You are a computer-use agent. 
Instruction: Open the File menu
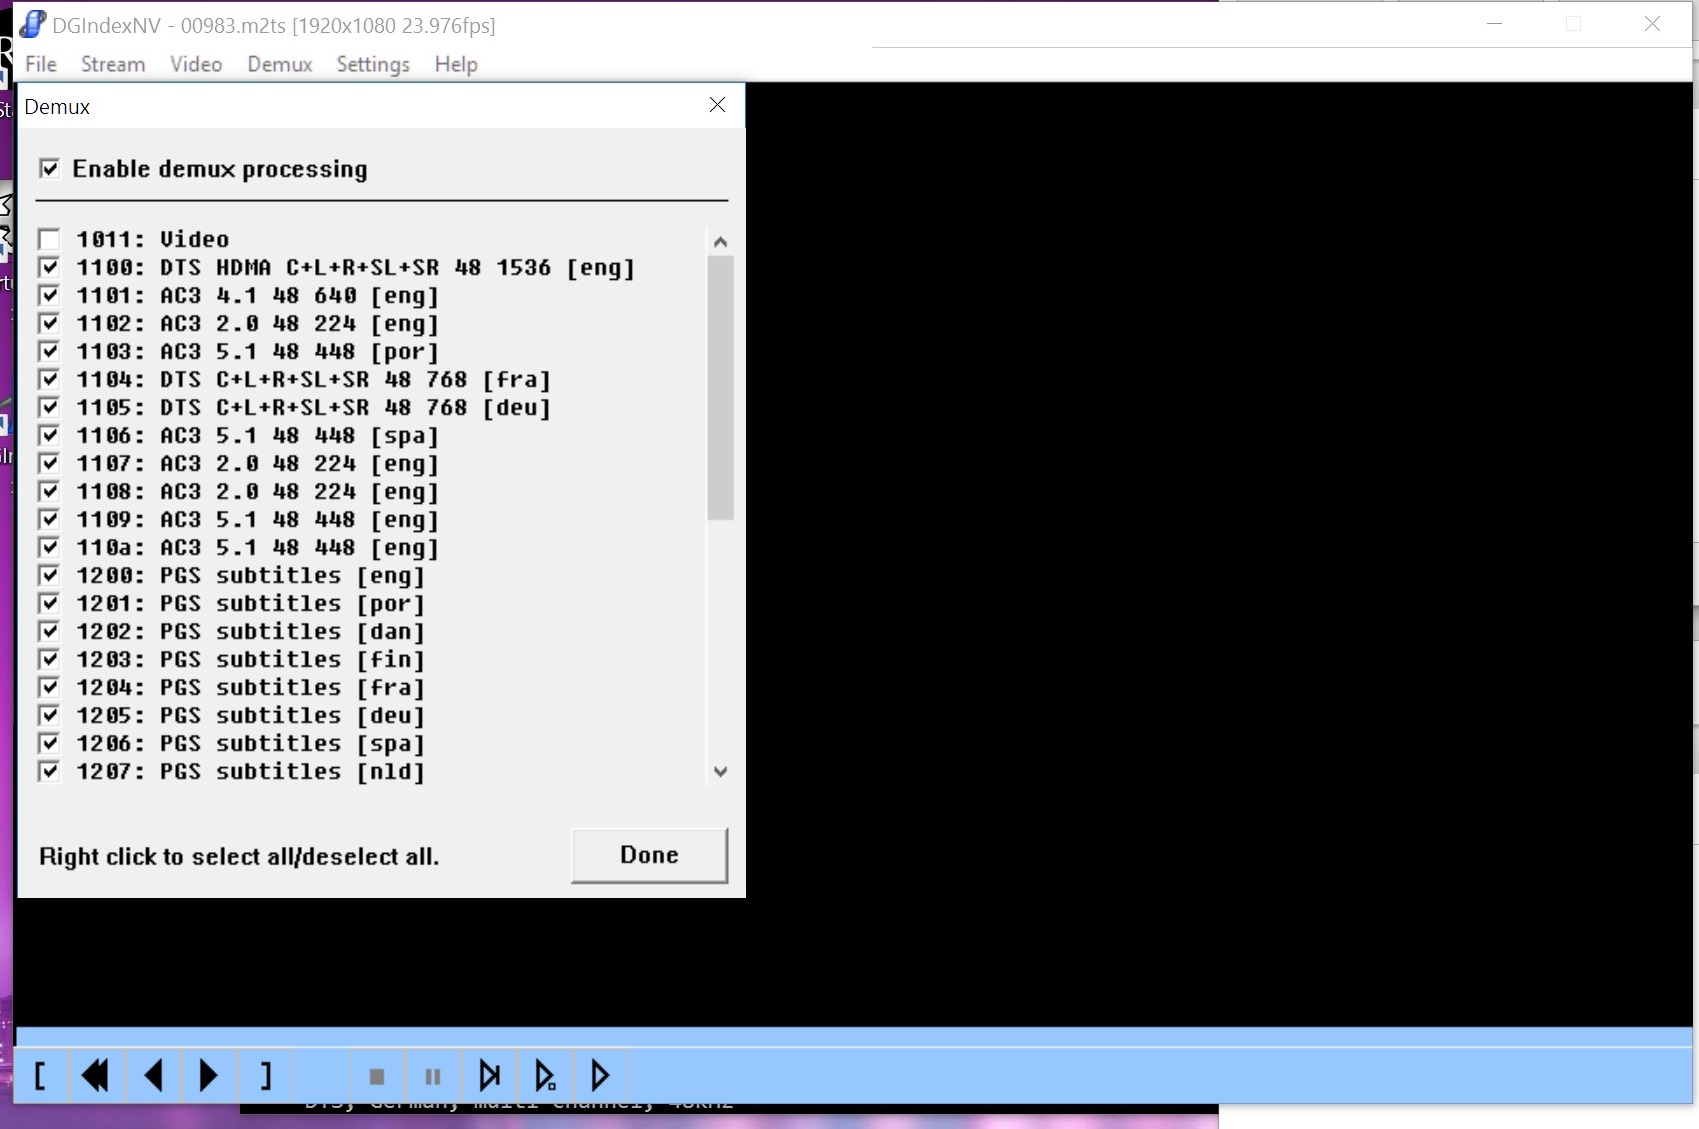[41, 64]
